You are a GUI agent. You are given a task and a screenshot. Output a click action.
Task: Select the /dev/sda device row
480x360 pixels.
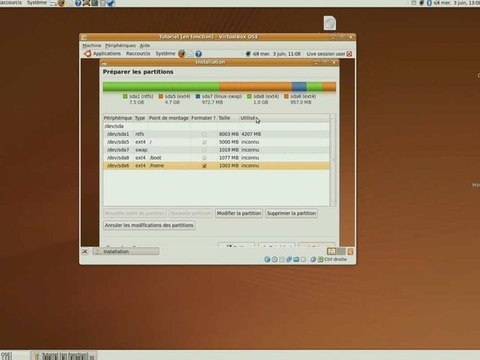(x=216, y=126)
